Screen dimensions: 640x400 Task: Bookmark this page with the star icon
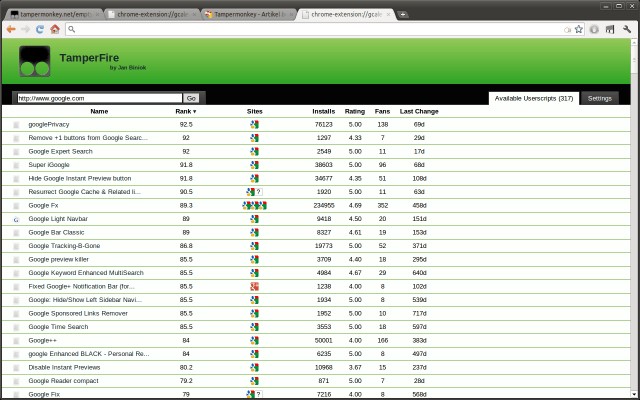pyautogui.click(x=578, y=29)
